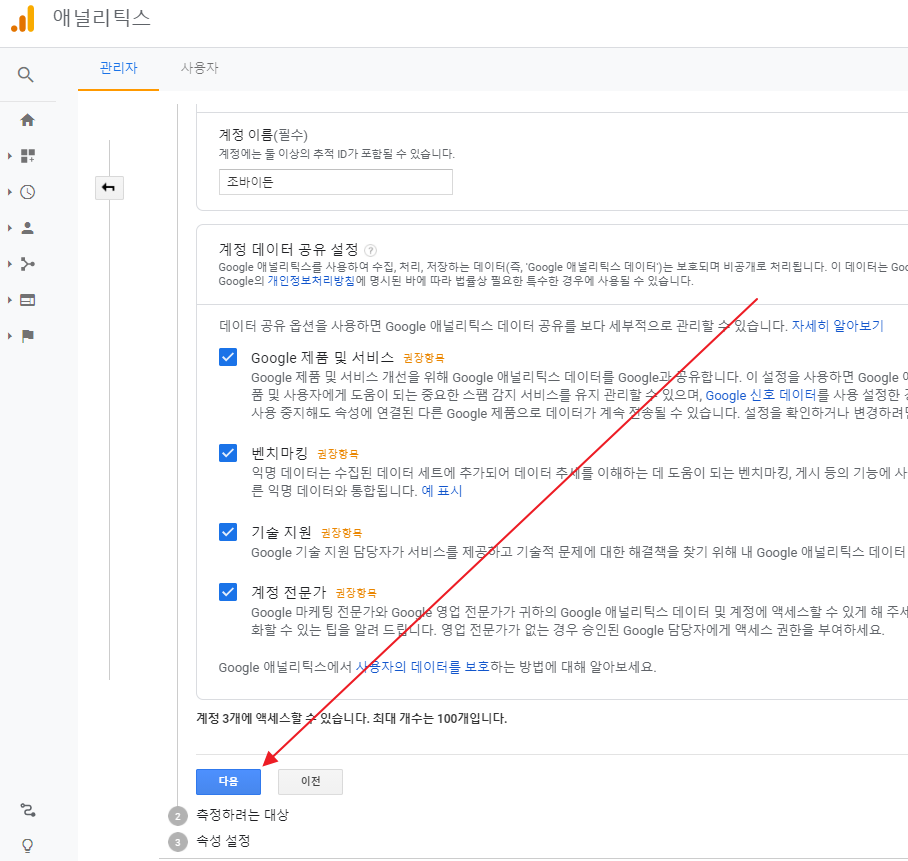The height and width of the screenshot is (861, 908).
Task: Toggle the 계정 전문가 checkbox
Action: click(x=228, y=592)
